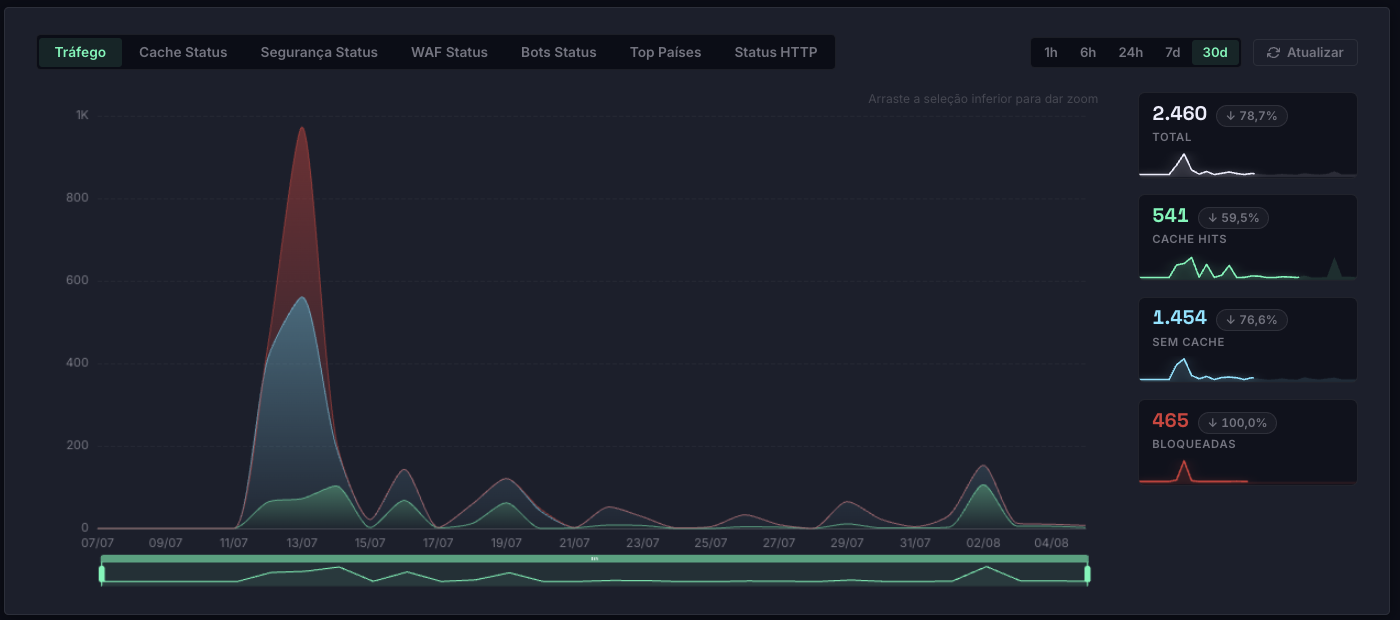Click the 1.454 sem cache value

[1180, 318]
